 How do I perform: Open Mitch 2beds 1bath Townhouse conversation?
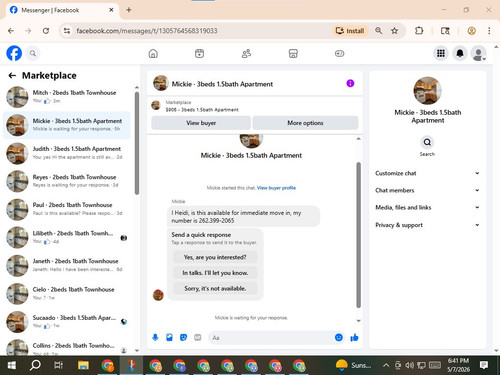pyautogui.click(x=67, y=97)
